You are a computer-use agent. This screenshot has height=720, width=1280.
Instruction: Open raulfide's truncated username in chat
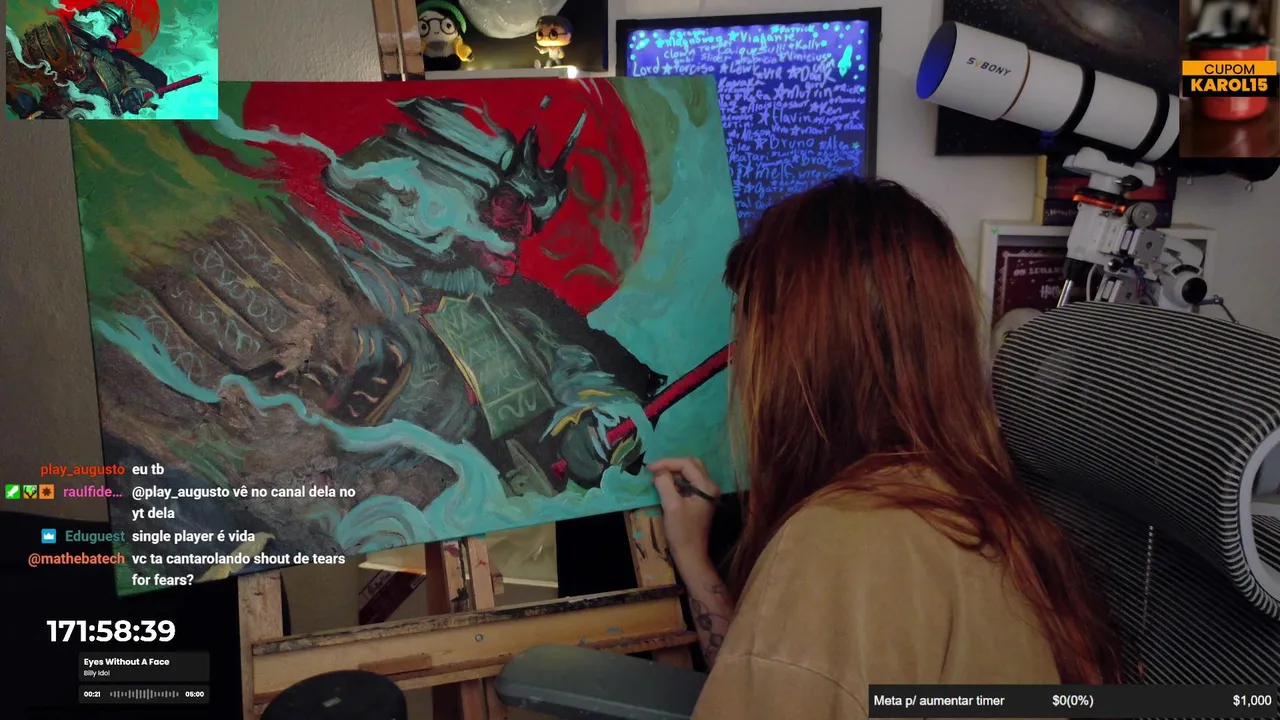pos(93,492)
